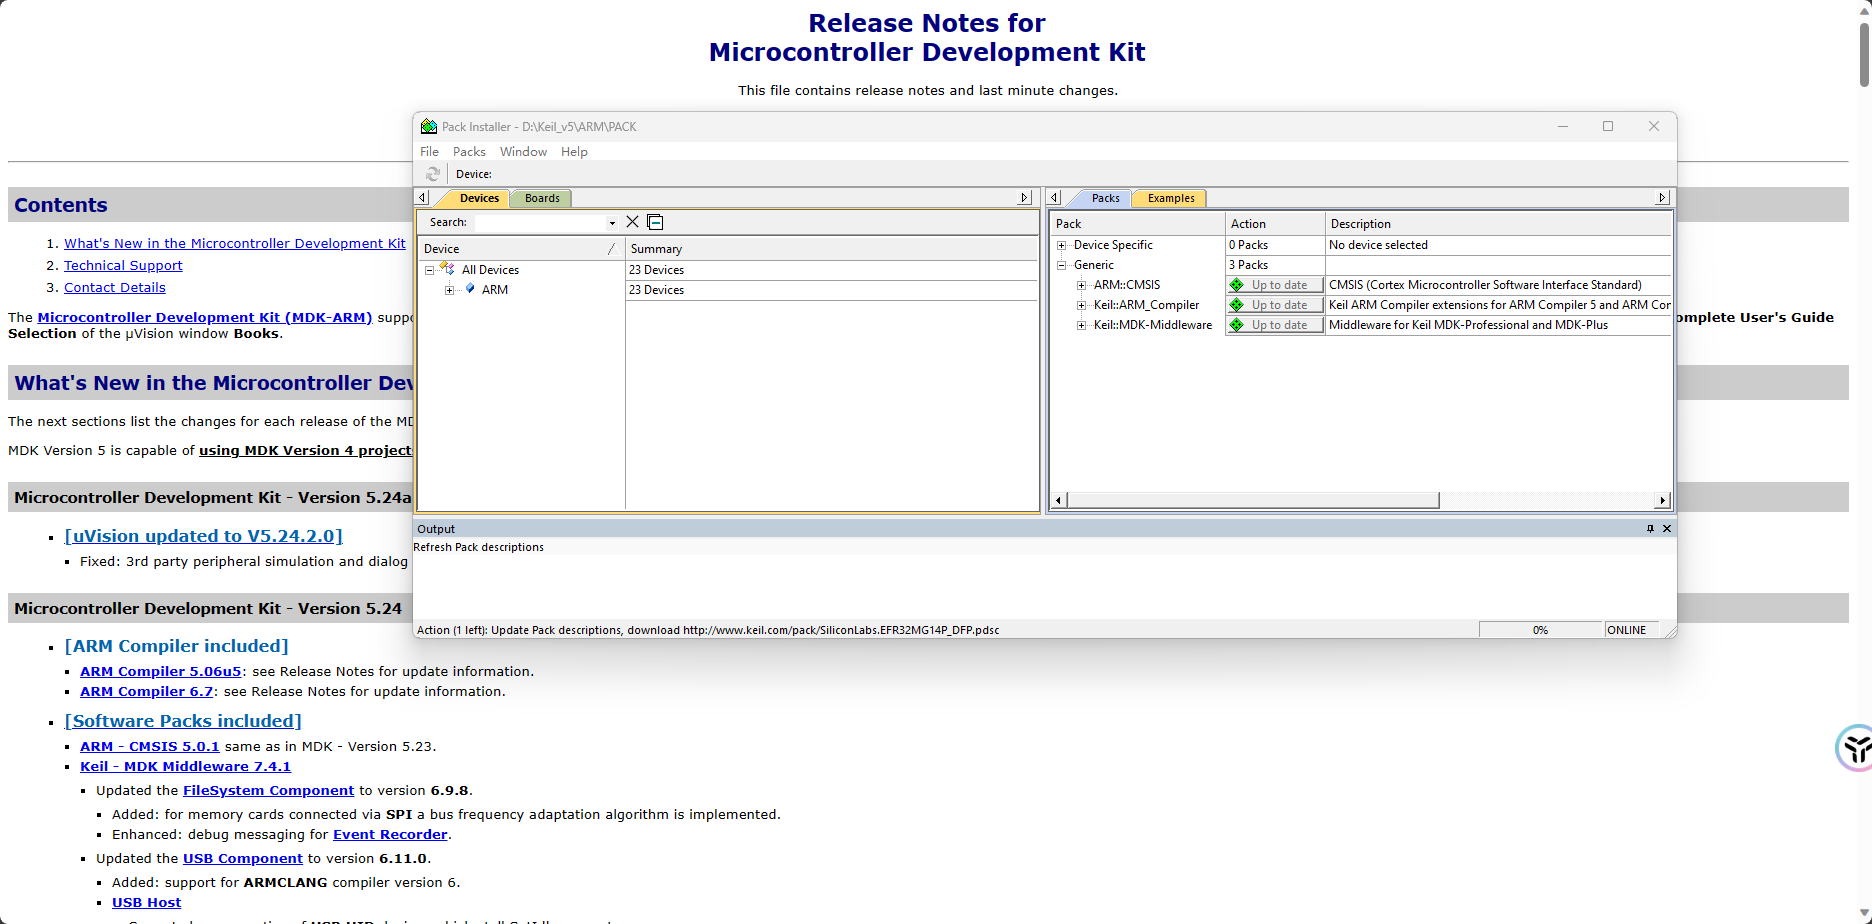This screenshot has width=1872, height=924.
Task: Click the refresh packs toolbar icon
Action: click(433, 174)
